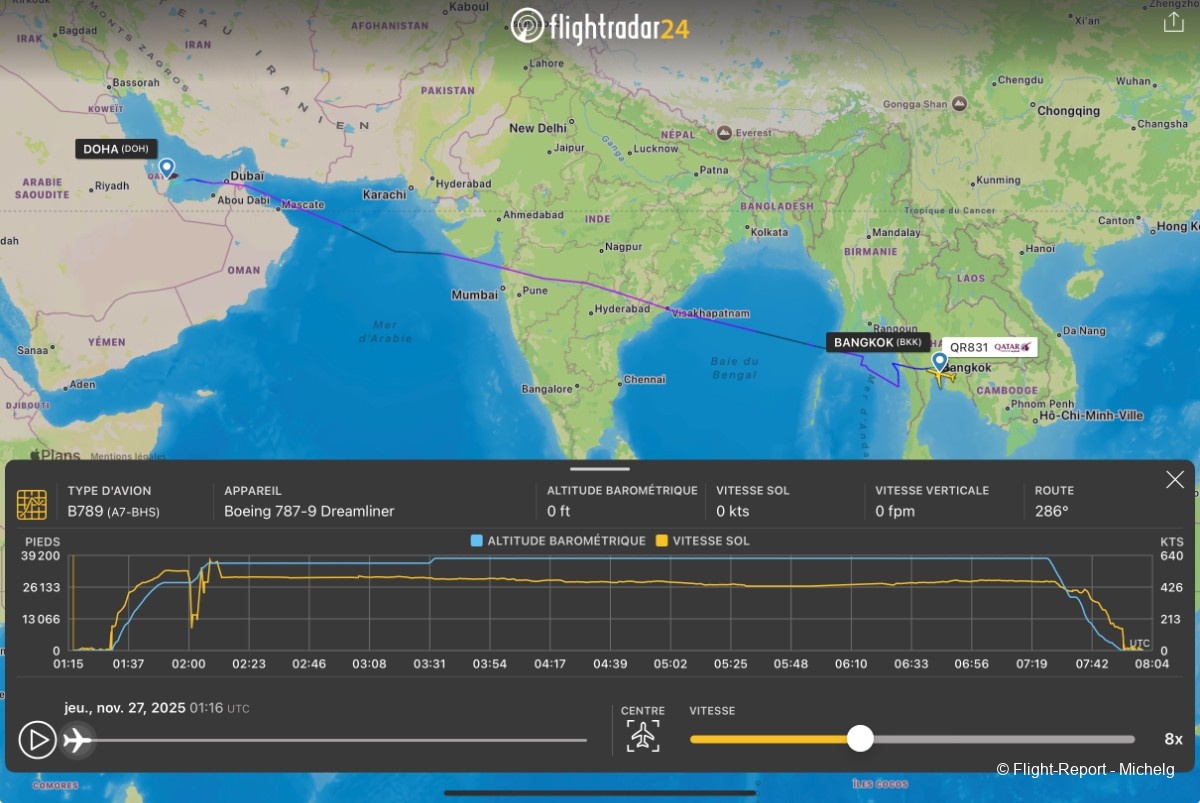Viewport: 1200px width, 803px height.
Task: Tap the share icon in top corner
Action: [1173, 23]
